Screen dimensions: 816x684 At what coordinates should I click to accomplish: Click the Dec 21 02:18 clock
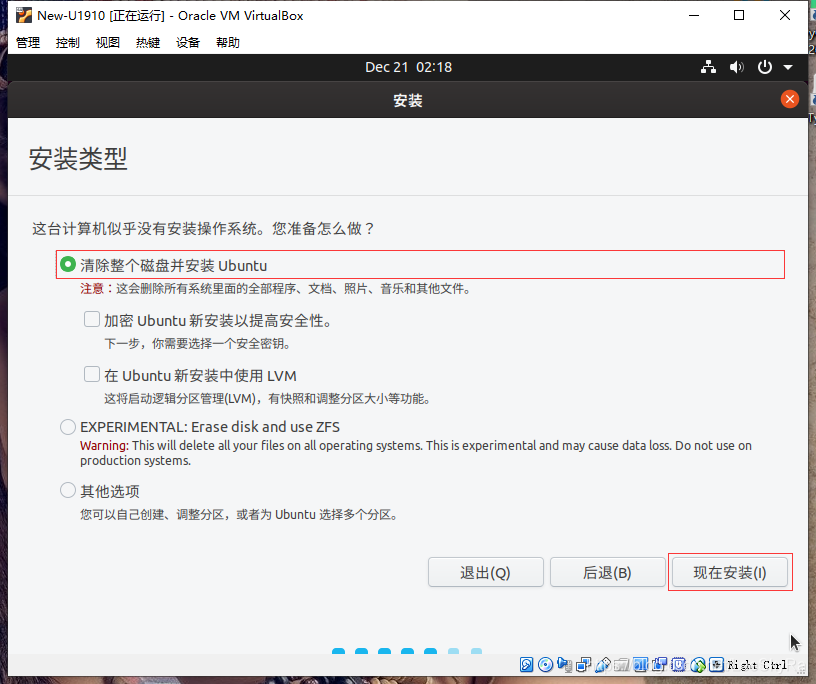[x=409, y=67]
